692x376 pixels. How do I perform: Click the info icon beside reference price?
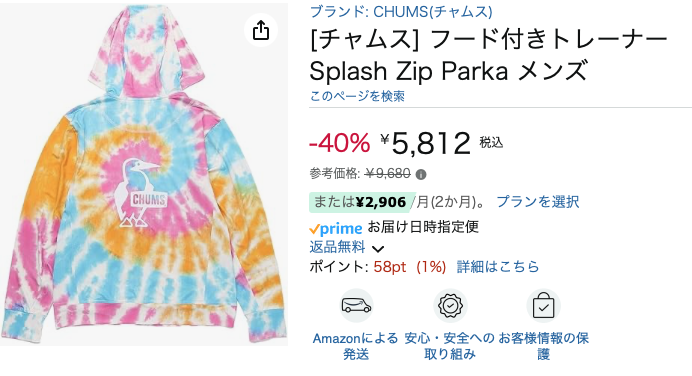tap(421, 175)
